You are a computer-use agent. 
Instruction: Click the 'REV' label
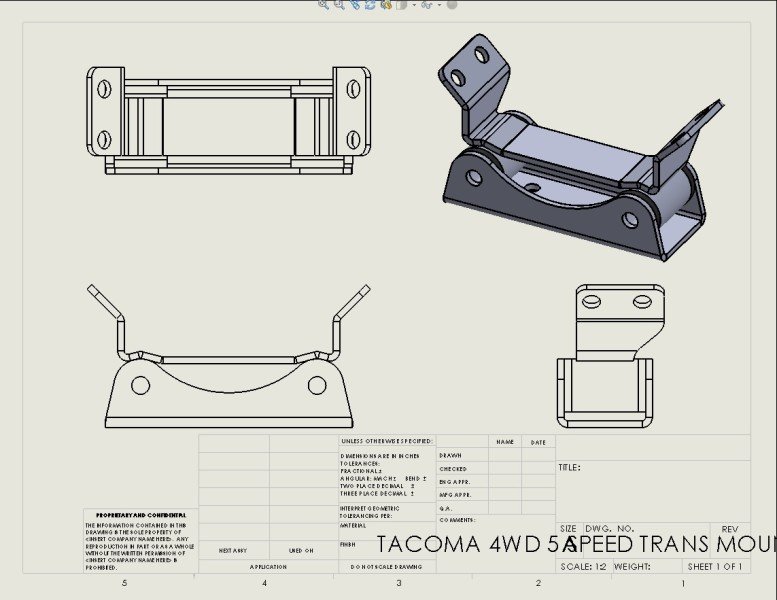coord(730,529)
